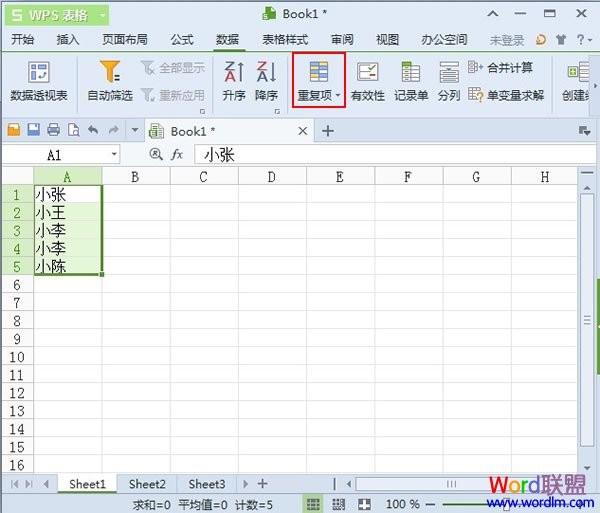The height and width of the screenshot is (513, 600).
Task: Open Data Validity (有效性) tool
Action: coord(368,81)
